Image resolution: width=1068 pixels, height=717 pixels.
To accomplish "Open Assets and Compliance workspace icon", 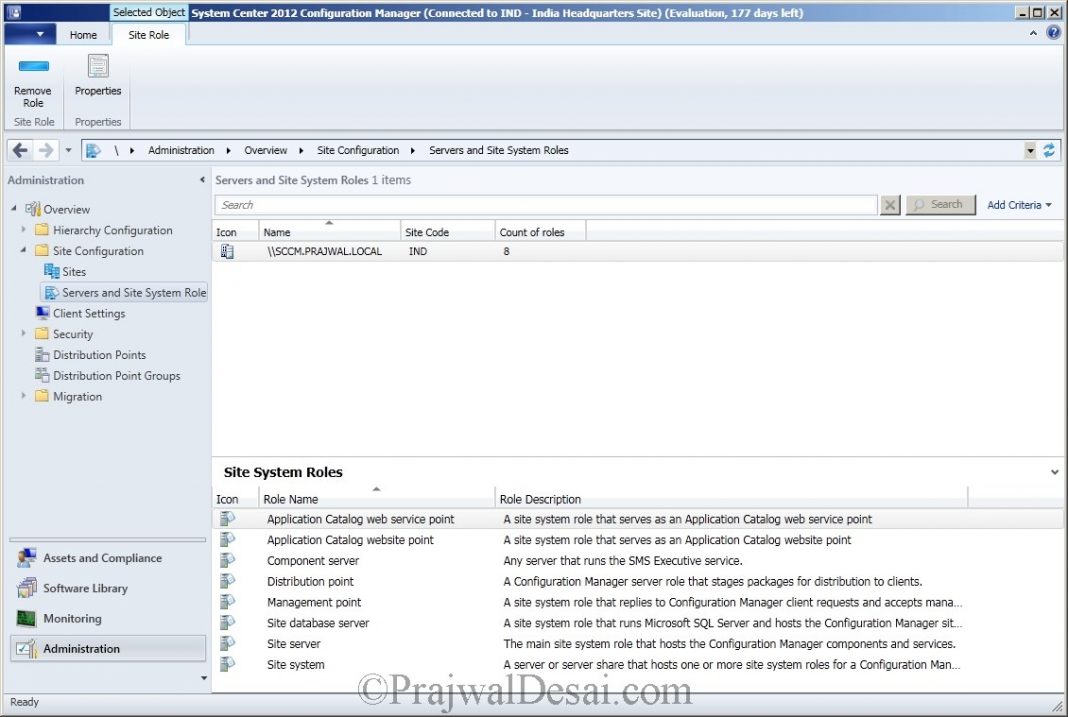I will (x=27, y=558).
